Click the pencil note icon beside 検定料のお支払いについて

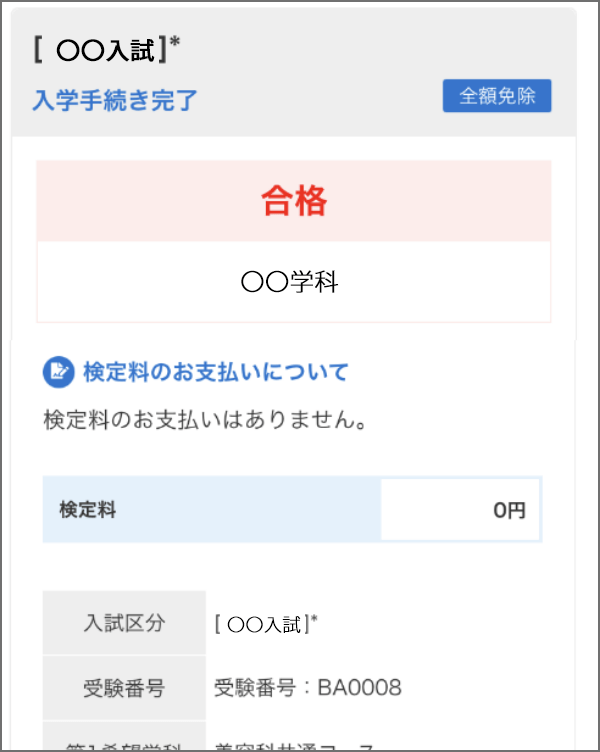(59, 373)
